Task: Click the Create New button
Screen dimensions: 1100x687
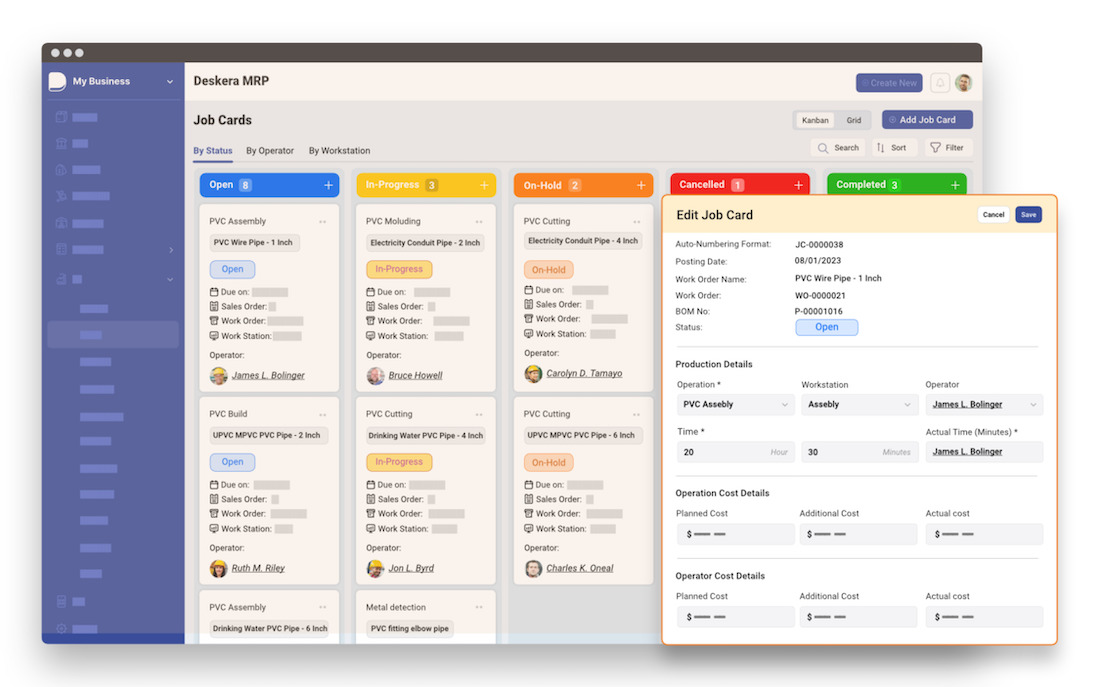Action: coord(889,83)
